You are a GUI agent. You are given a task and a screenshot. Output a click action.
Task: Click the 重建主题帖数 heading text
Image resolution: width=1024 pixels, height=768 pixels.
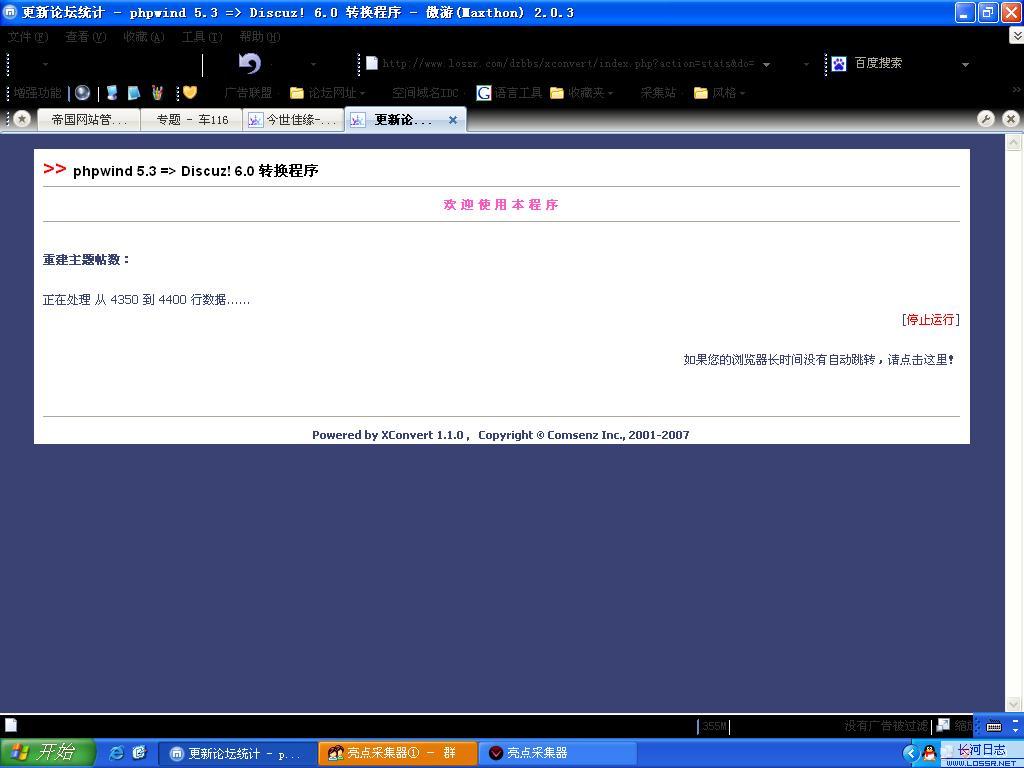point(86,259)
